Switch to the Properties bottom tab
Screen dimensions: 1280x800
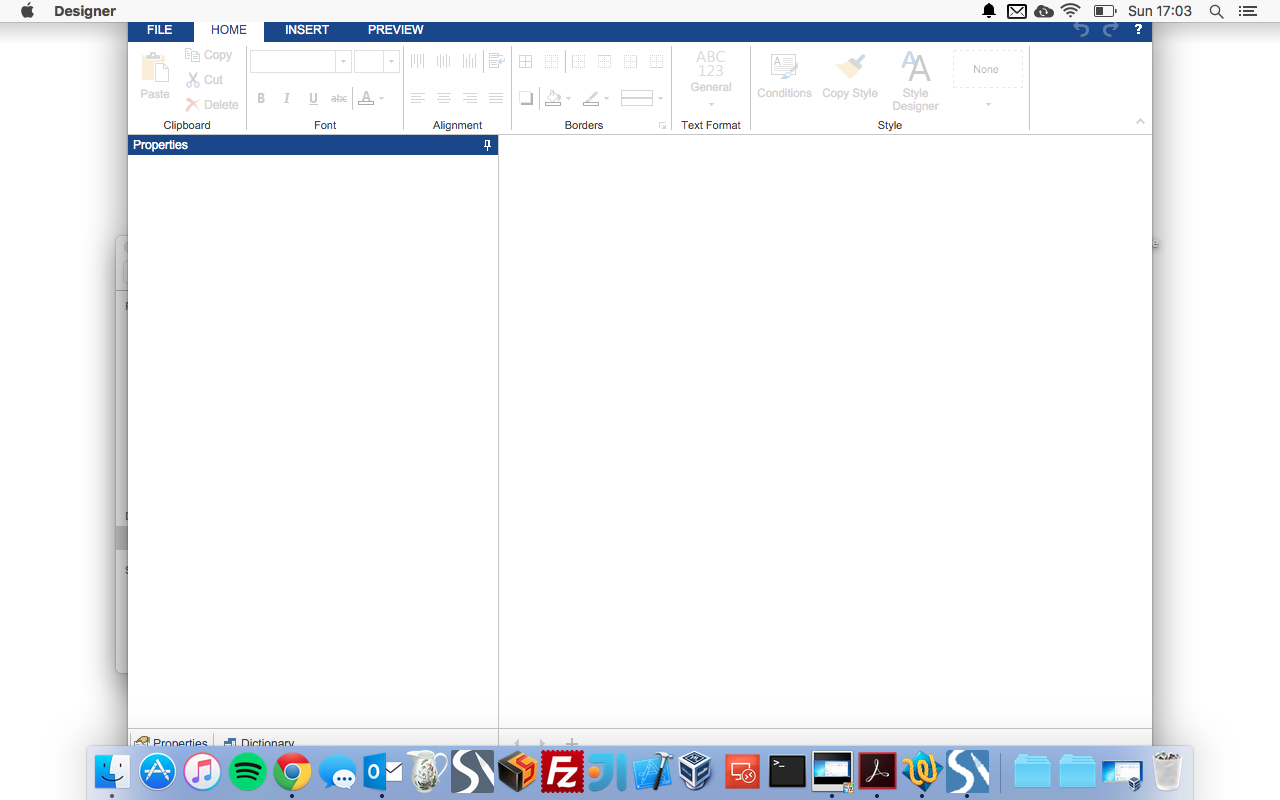click(x=171, y=744)
